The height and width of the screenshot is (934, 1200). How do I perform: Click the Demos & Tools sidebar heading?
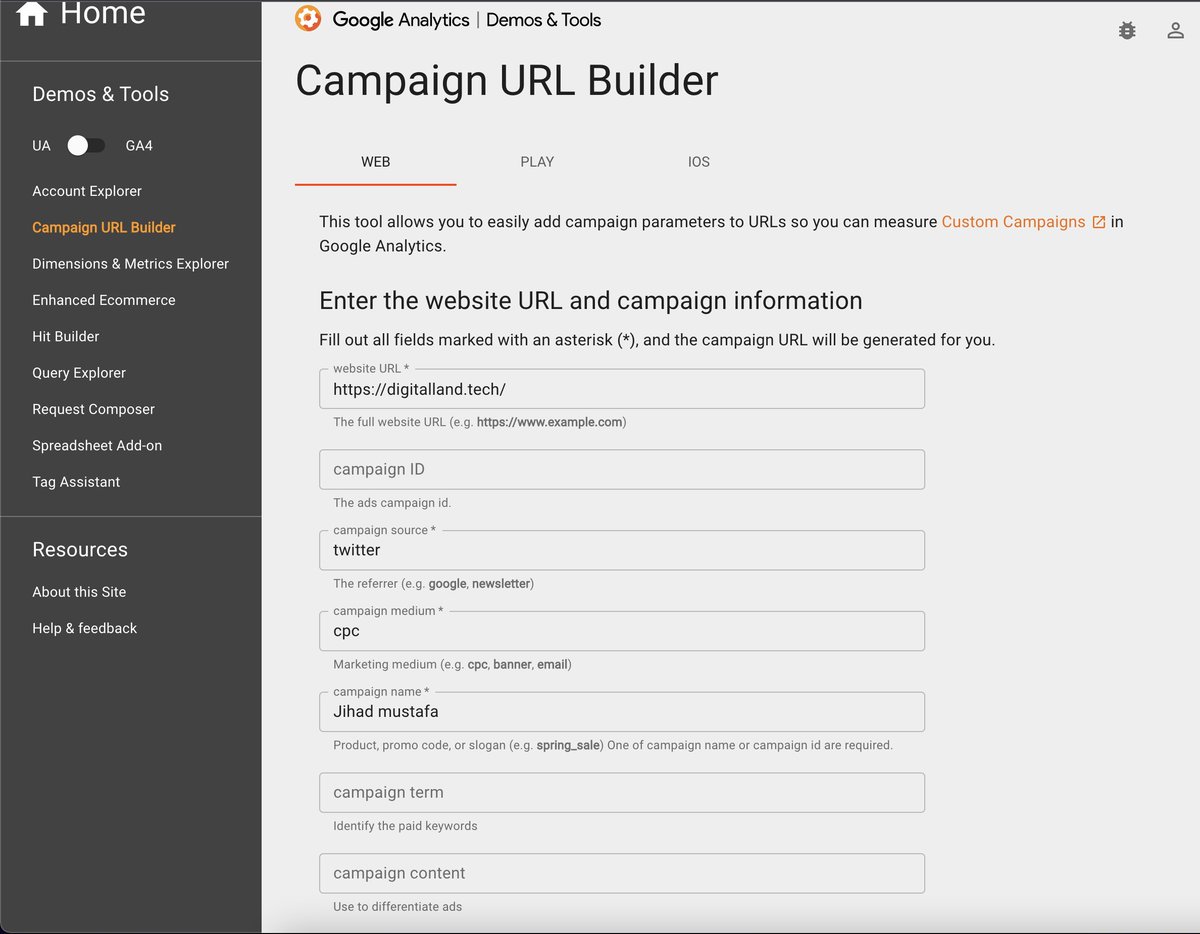(101, 94)
